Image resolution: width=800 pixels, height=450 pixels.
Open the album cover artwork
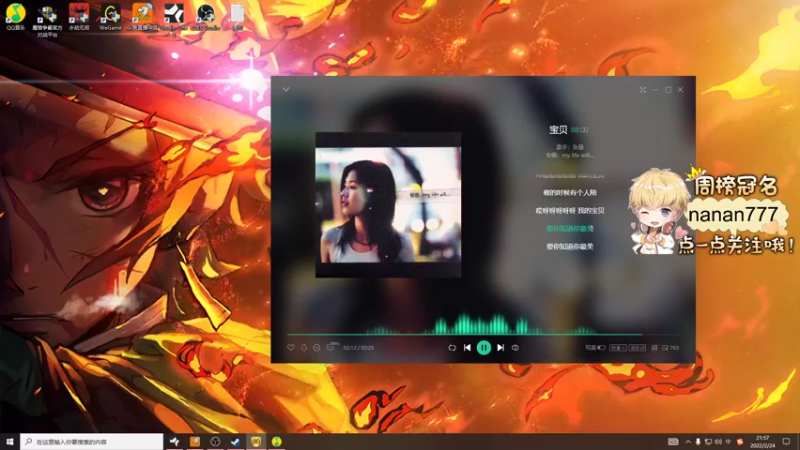tap(388, 205)
